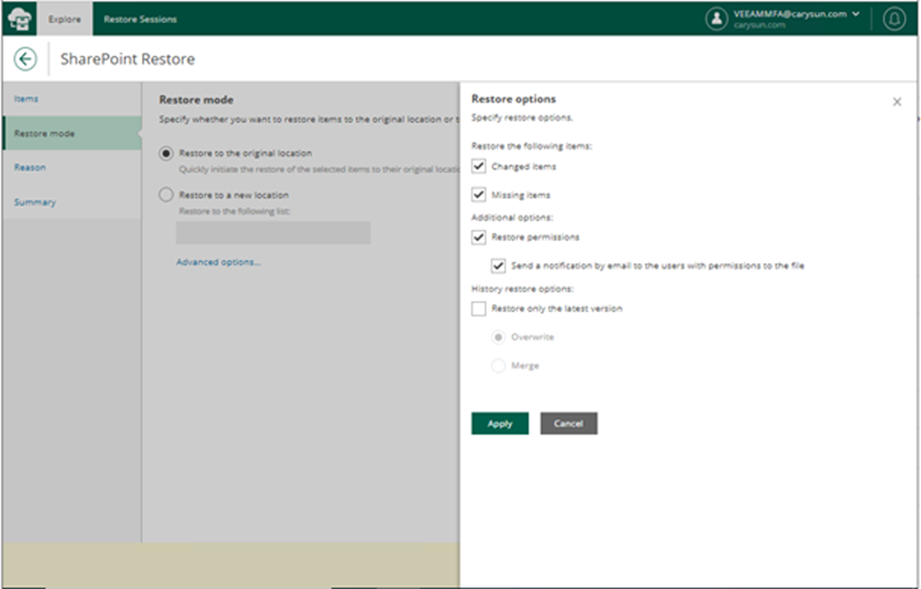921x589 pixels.
Task: Select Restore to the original location
Action: [166, 153]
